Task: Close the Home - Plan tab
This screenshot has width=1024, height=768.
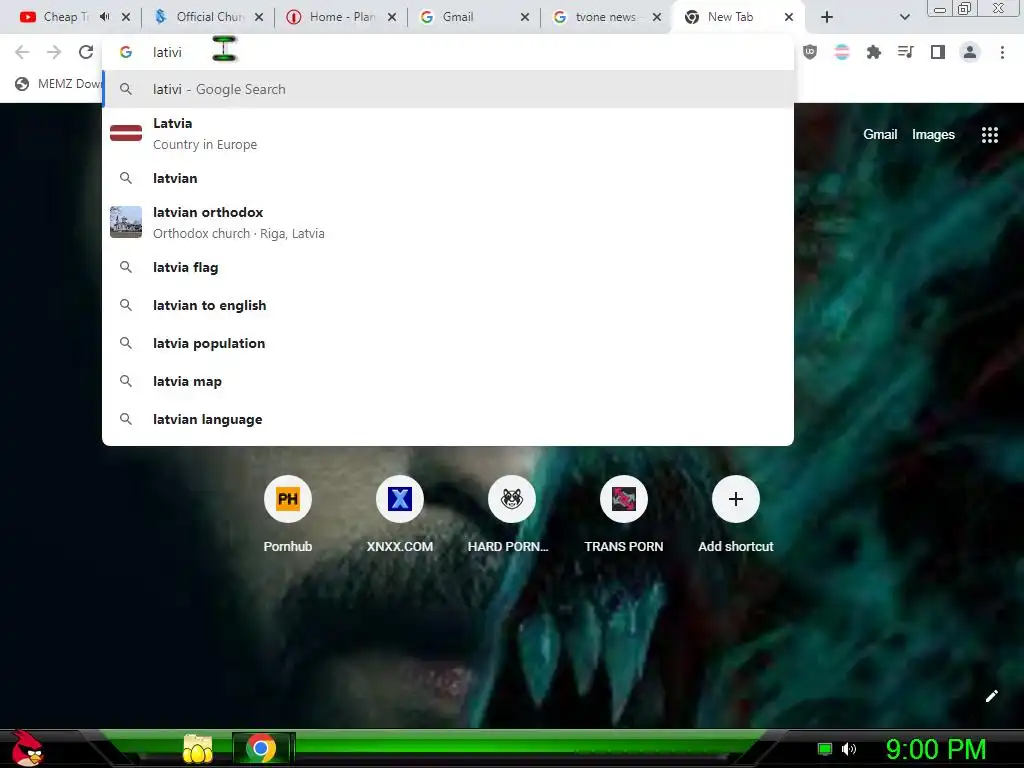Action: tap(392, 17)
